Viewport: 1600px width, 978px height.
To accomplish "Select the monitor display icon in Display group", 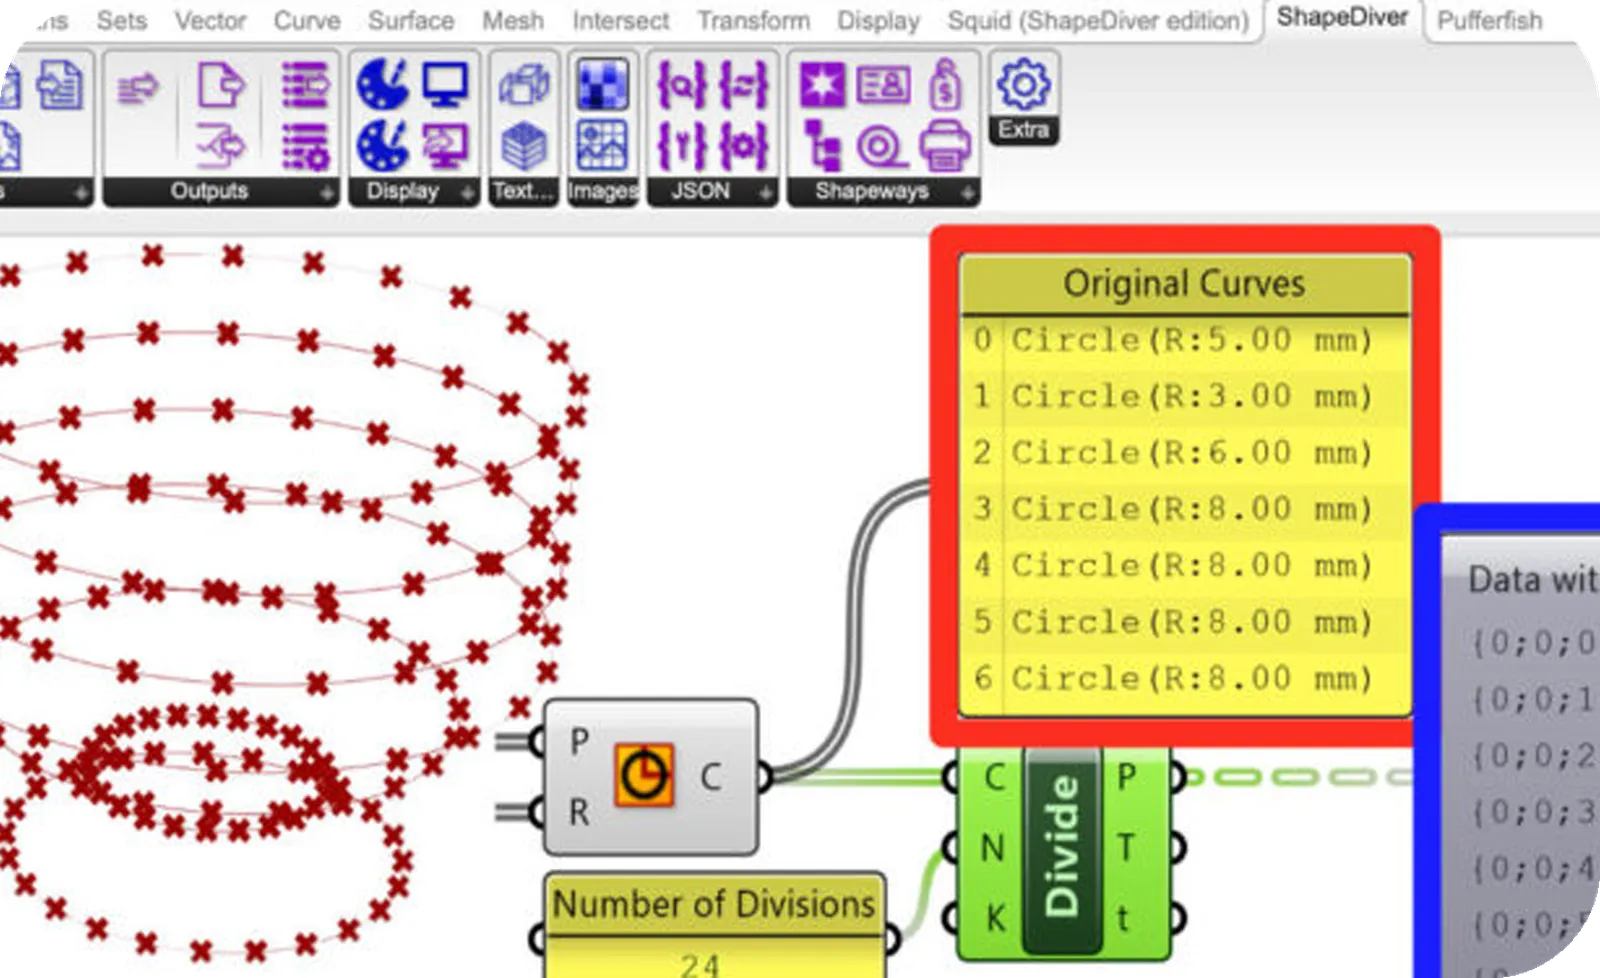I will tap(445, 85).
